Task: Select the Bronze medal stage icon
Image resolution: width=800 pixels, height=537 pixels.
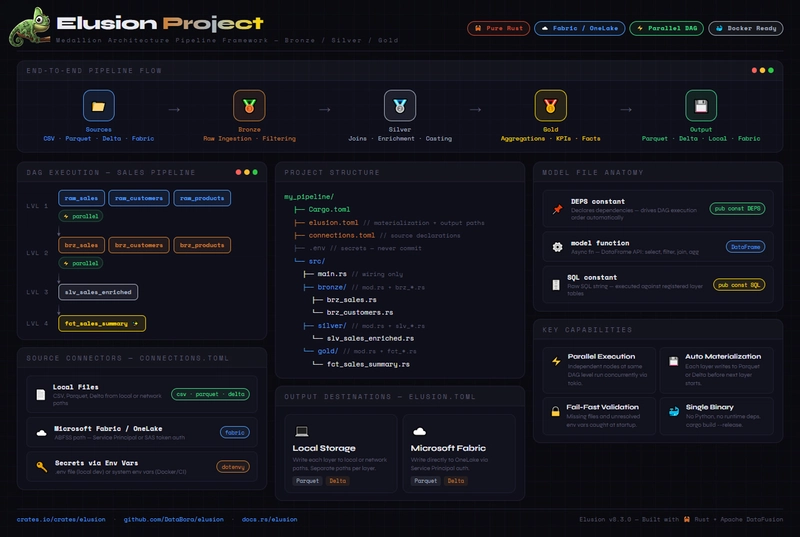Action: pyautogui.click(x=249, y=105)
